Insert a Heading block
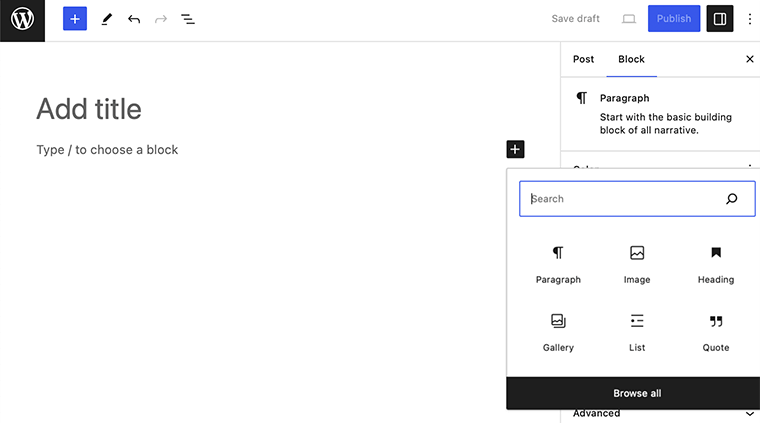Image resolution: width=760 pixels, height=423 pixels. (715, 265)
